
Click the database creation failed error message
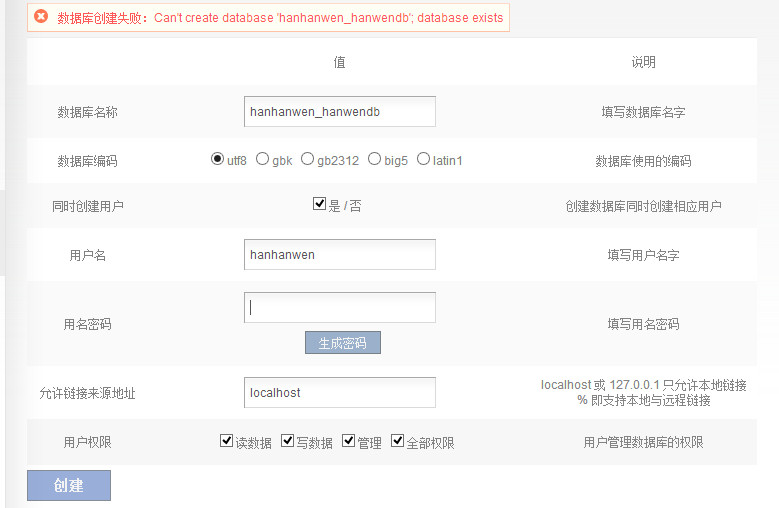coord(279,18)
